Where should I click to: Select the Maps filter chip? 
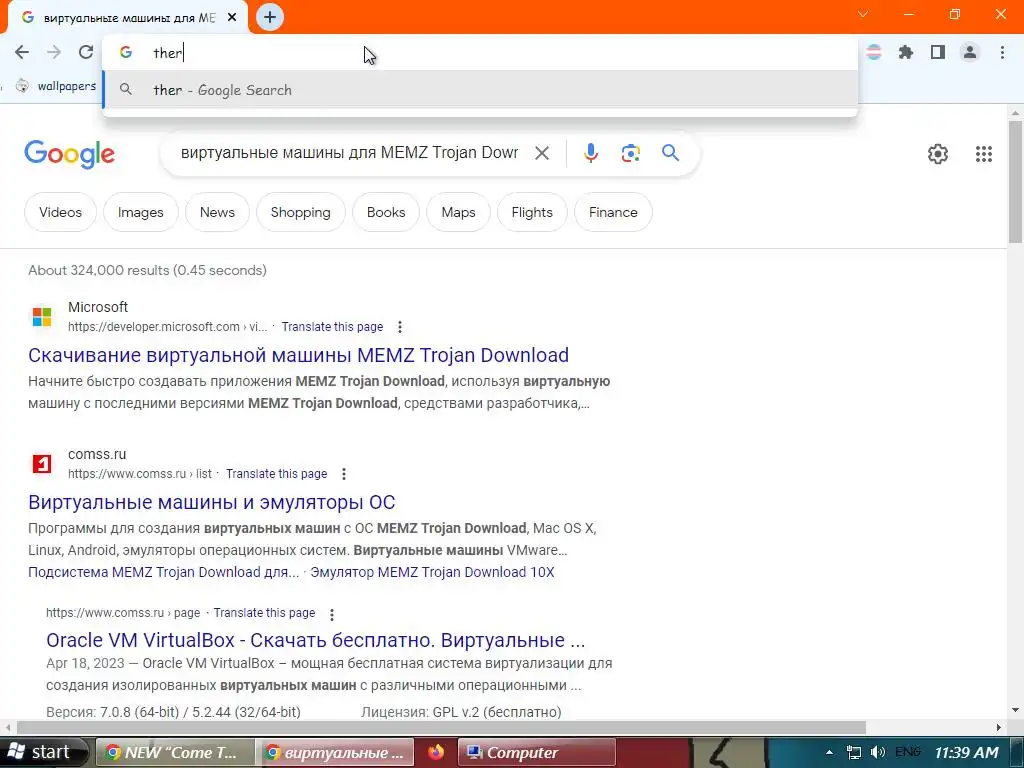click(x=458, y=212)
